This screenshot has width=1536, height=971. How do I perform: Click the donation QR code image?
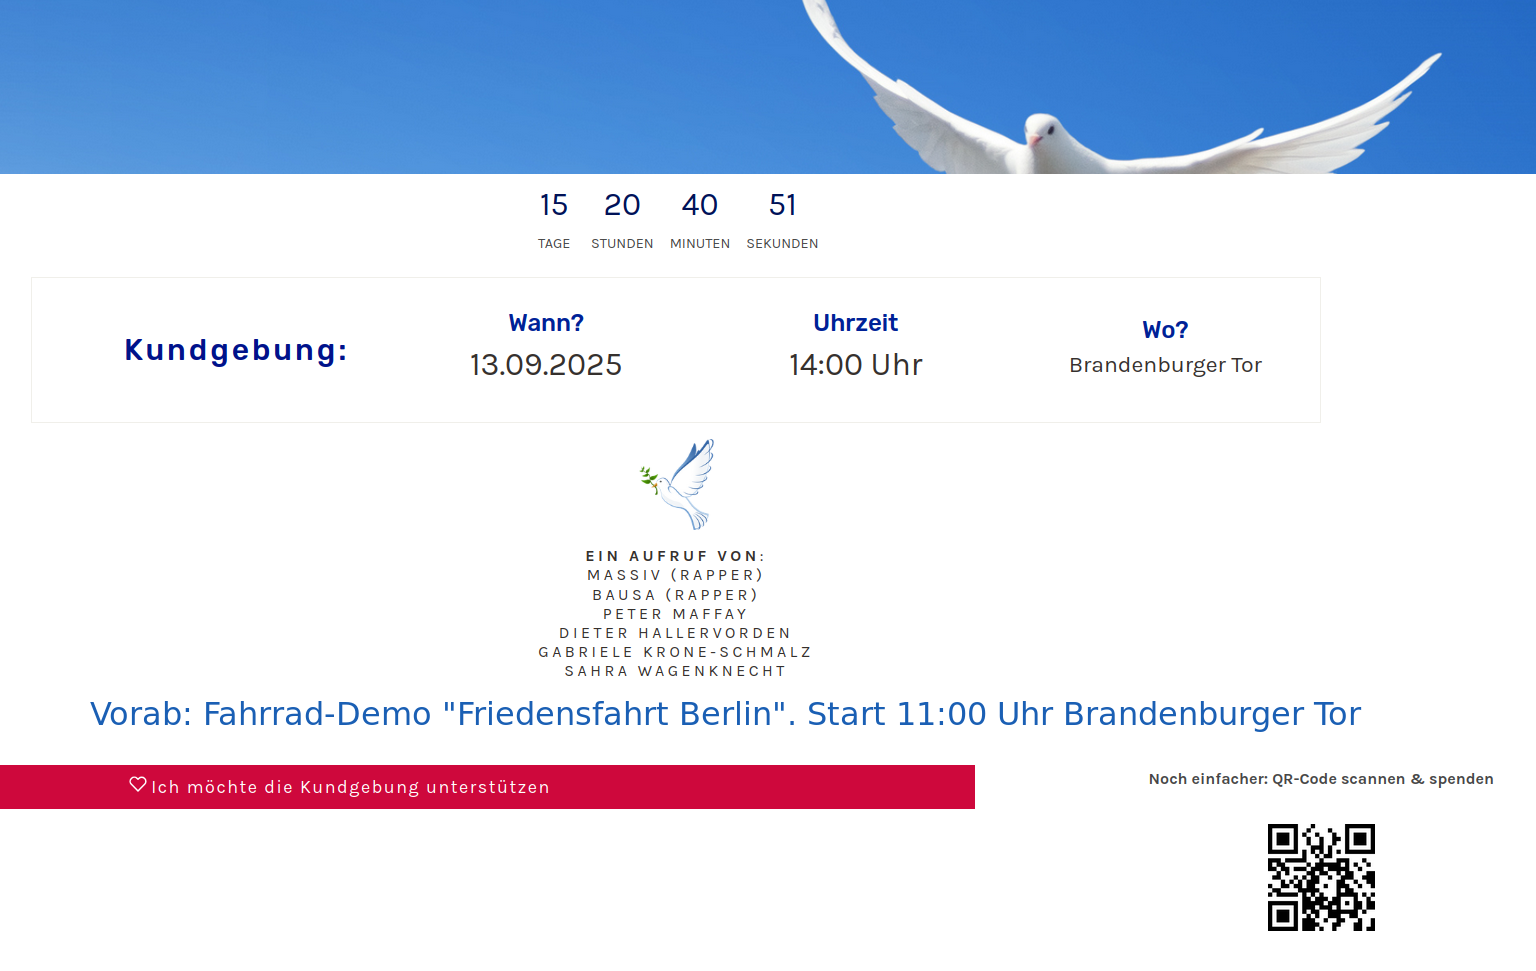click(x=1321, y=877)
